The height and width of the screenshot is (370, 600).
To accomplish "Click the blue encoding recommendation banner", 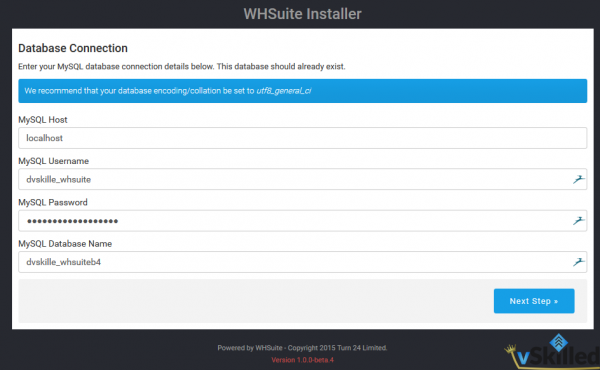I will (x=302, y=91).
